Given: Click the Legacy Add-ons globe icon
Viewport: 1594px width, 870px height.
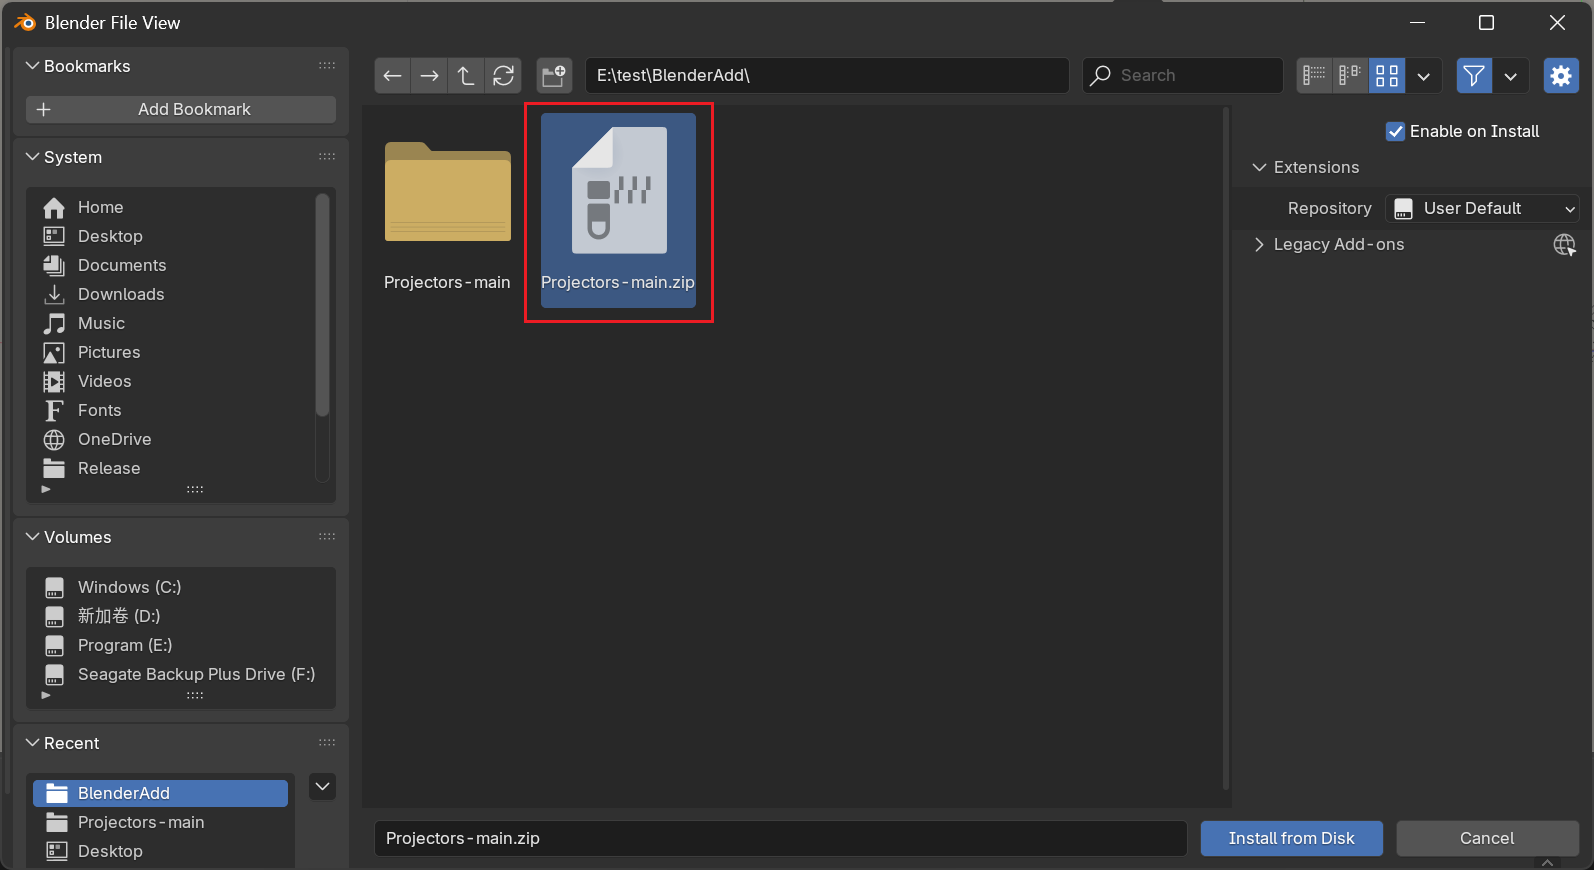Looking at the screenshot, I should 1565,244.
